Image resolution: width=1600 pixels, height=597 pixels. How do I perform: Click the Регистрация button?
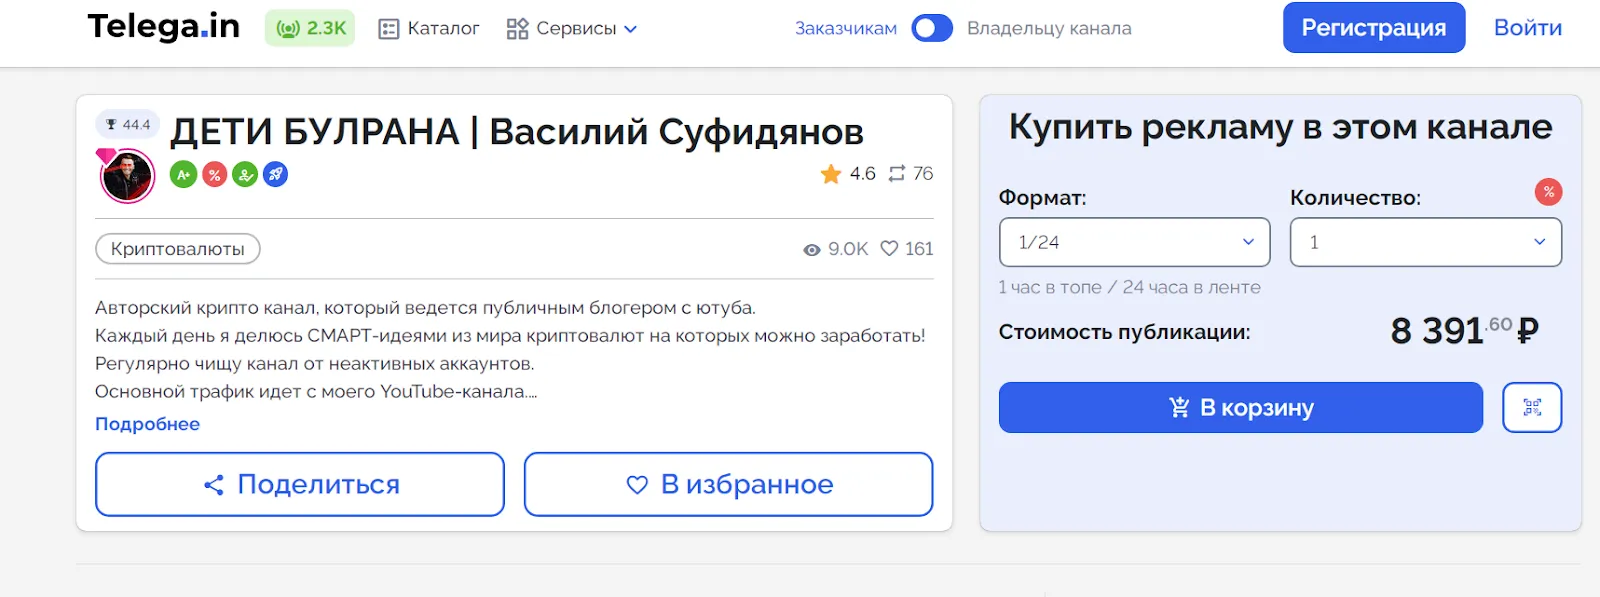pyautogui.click(x=1374, y=27)
